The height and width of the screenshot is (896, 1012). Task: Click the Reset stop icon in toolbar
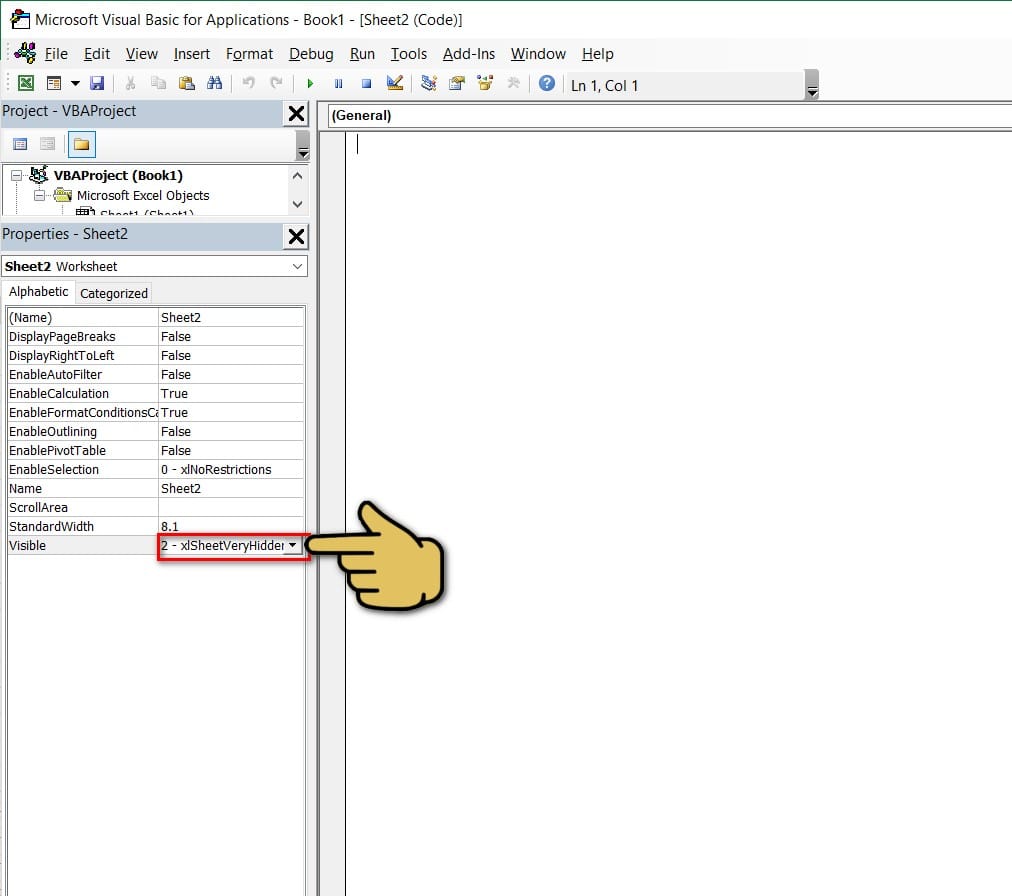[366, 84]
